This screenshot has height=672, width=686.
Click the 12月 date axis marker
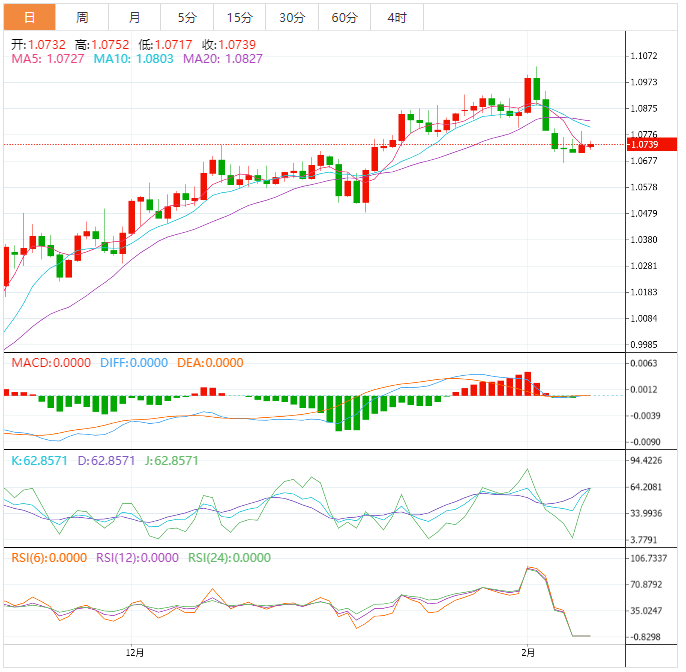coord(135,653)
